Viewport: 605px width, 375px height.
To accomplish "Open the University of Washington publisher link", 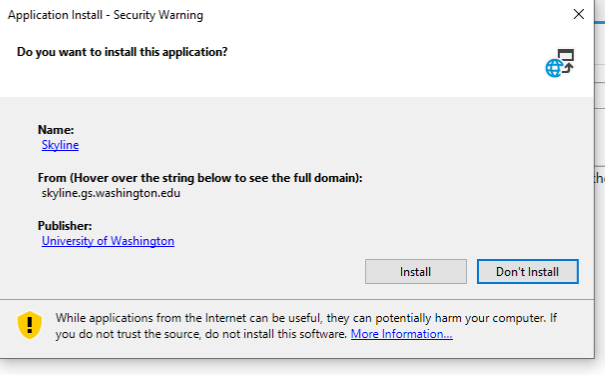I will click(108, 241).
